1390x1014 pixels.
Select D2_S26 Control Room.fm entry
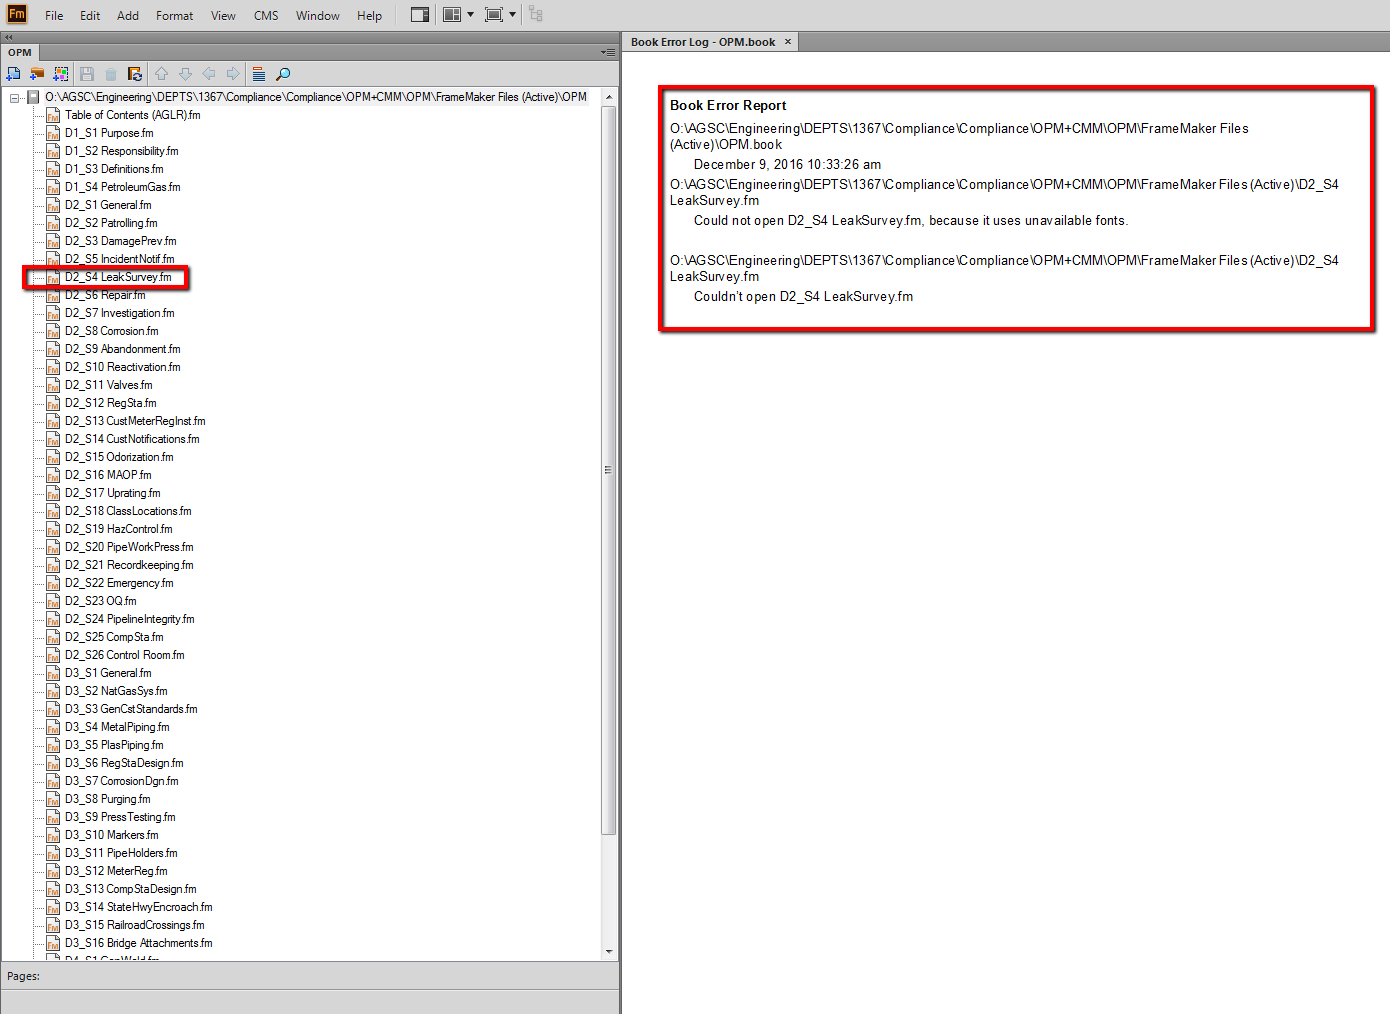click(x=125, y=655)
